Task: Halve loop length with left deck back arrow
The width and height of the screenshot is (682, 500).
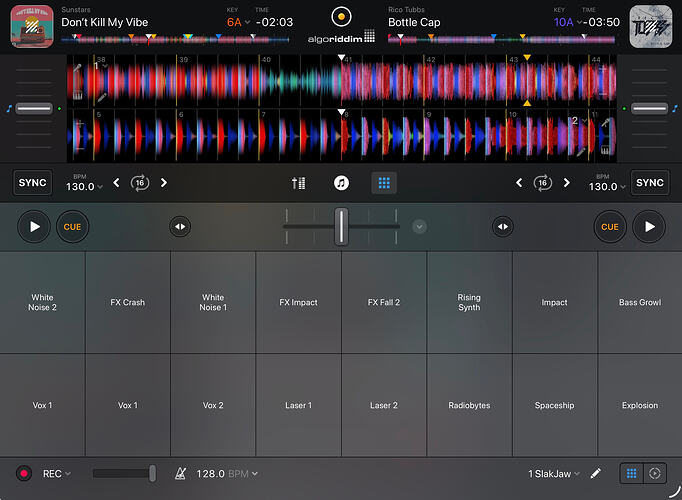Action: (x=117, y=183)
